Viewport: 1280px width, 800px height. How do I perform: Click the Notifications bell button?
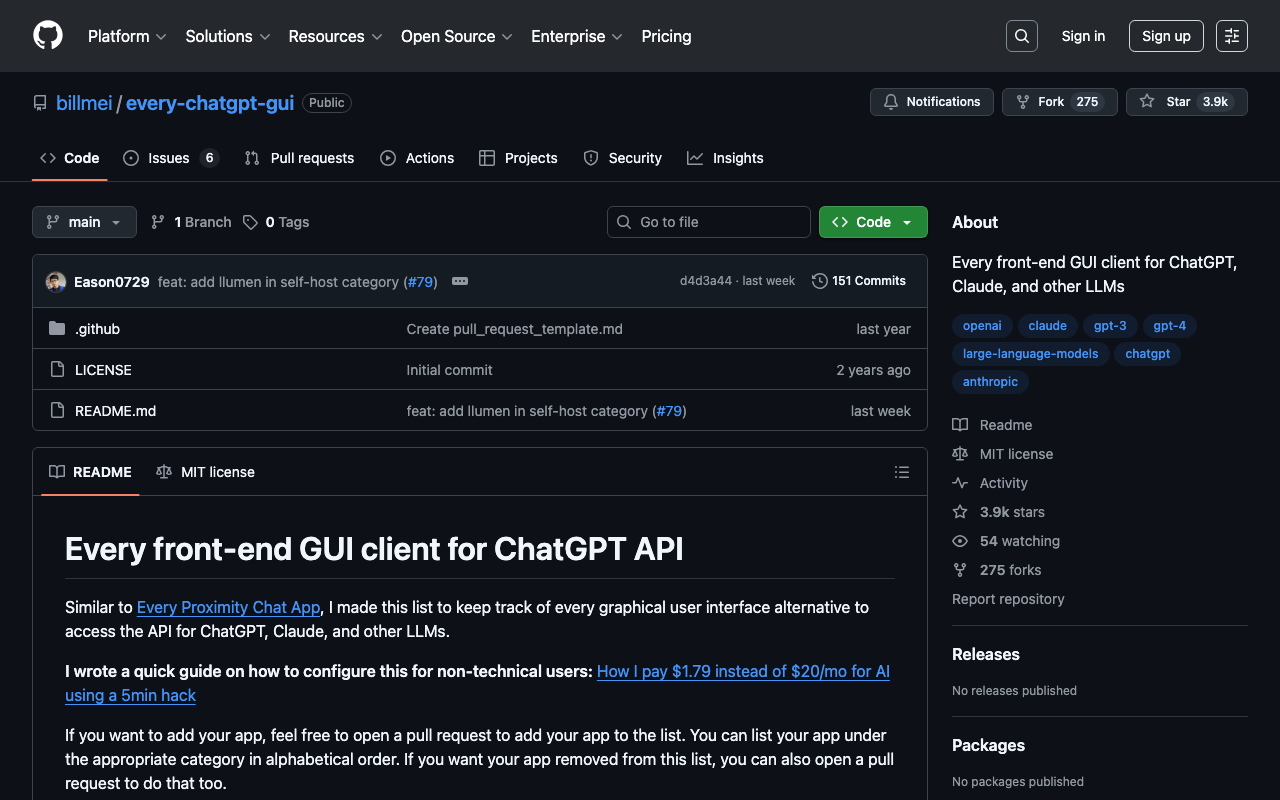coord(931,102)
